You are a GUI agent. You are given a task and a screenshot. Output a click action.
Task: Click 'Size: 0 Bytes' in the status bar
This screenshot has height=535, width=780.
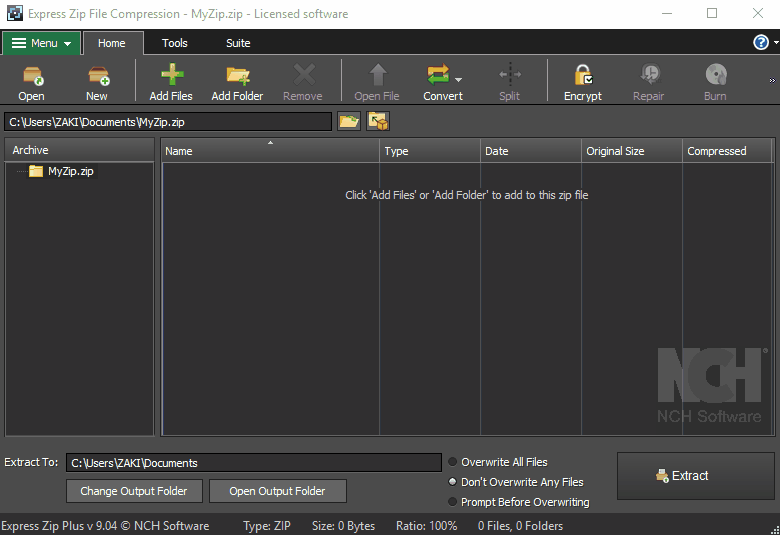click(x=343, y=526)
